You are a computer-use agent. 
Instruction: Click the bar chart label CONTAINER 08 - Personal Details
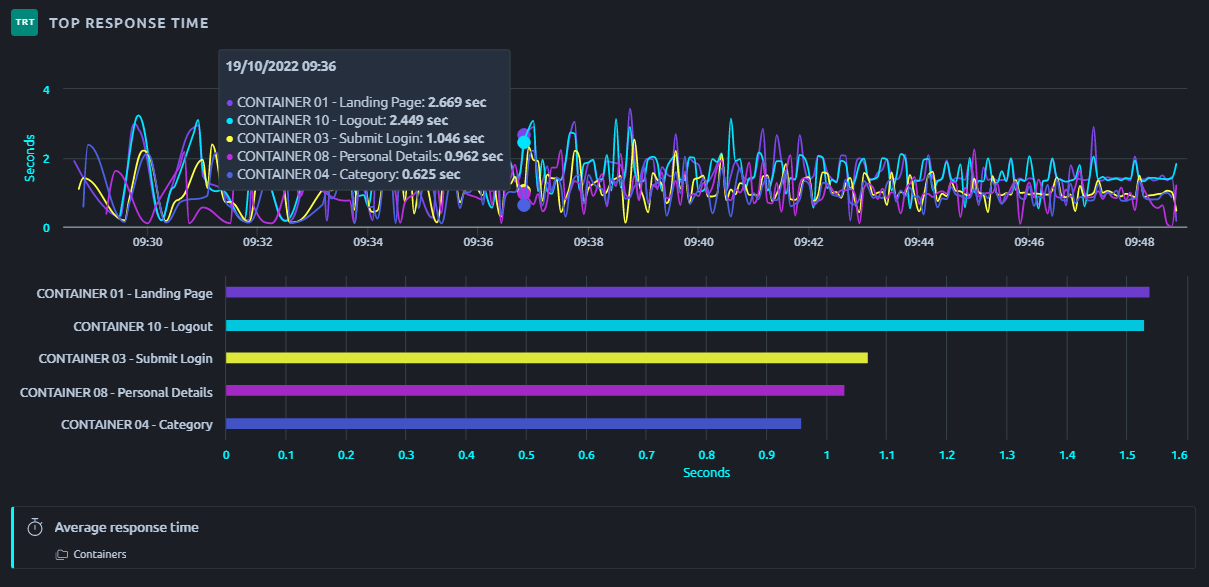[116, 391]
